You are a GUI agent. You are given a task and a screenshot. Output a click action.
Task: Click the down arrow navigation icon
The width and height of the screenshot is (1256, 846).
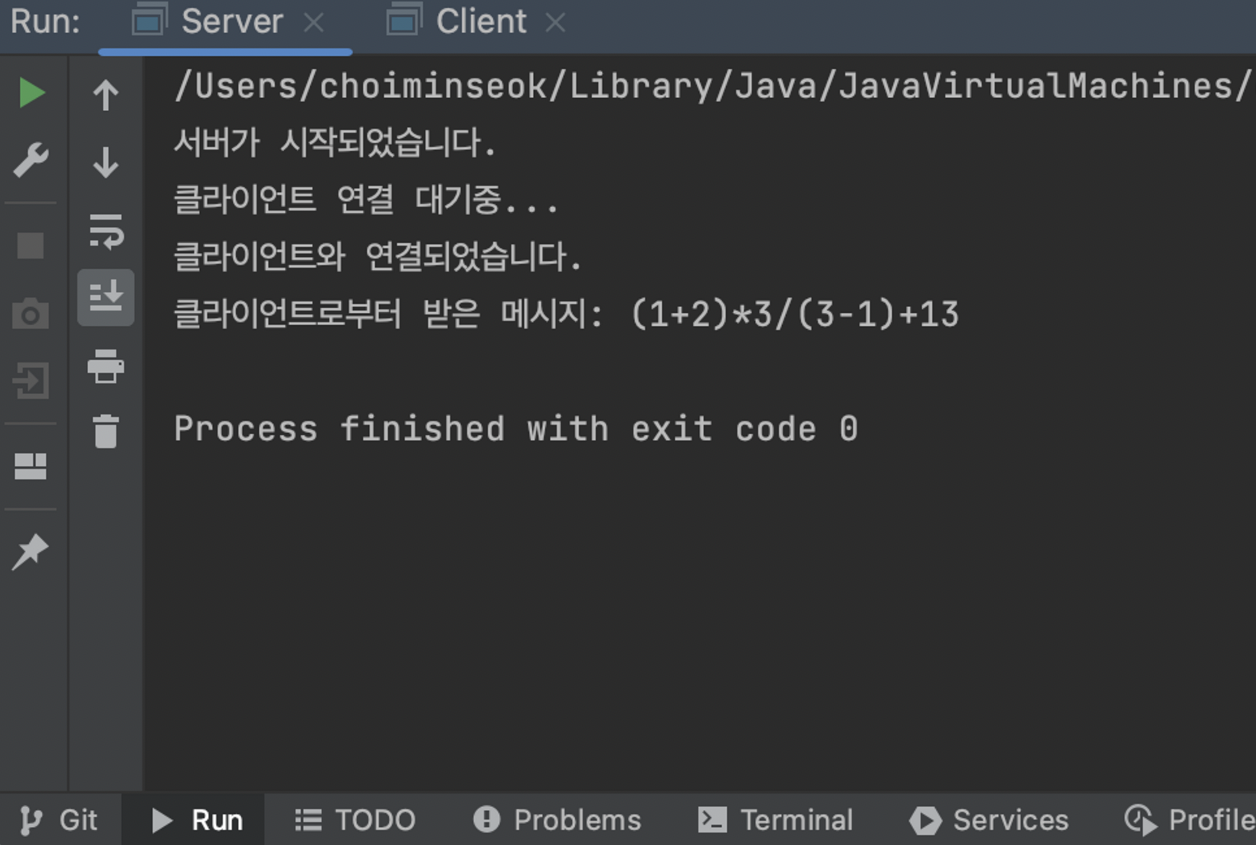click(105, 162)
